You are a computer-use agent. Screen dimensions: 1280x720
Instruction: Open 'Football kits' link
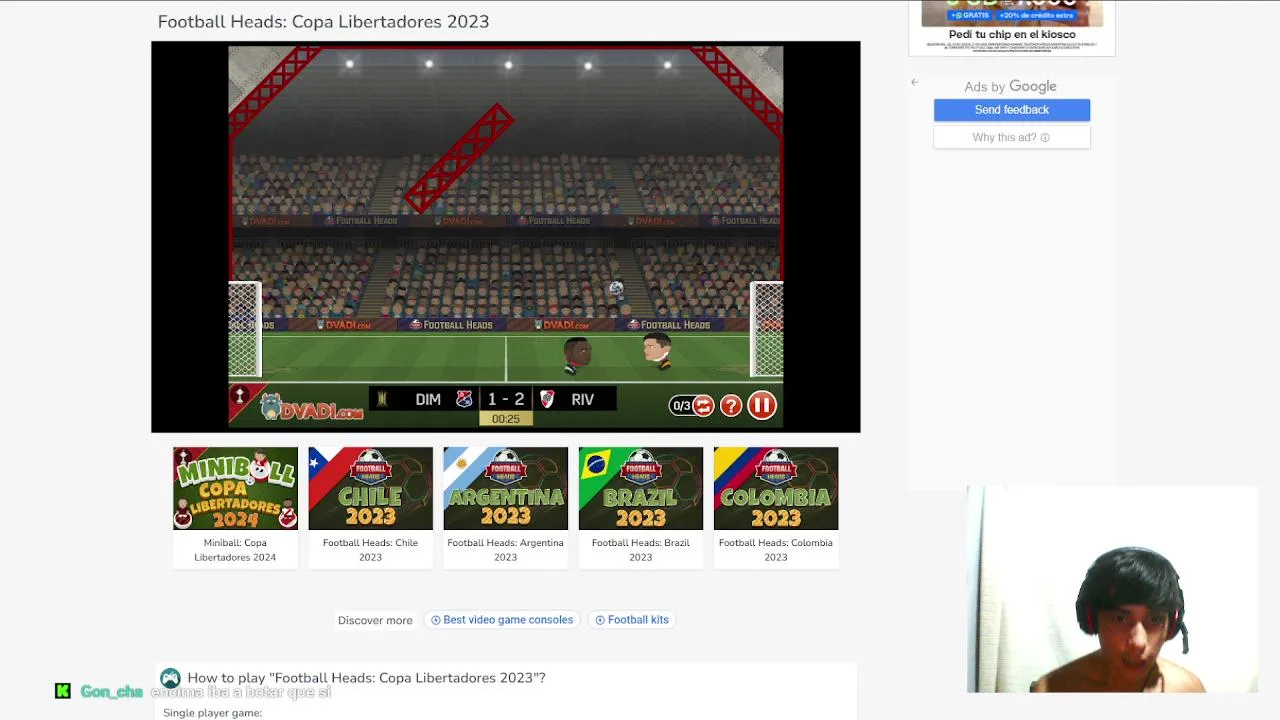pos(632,620)
